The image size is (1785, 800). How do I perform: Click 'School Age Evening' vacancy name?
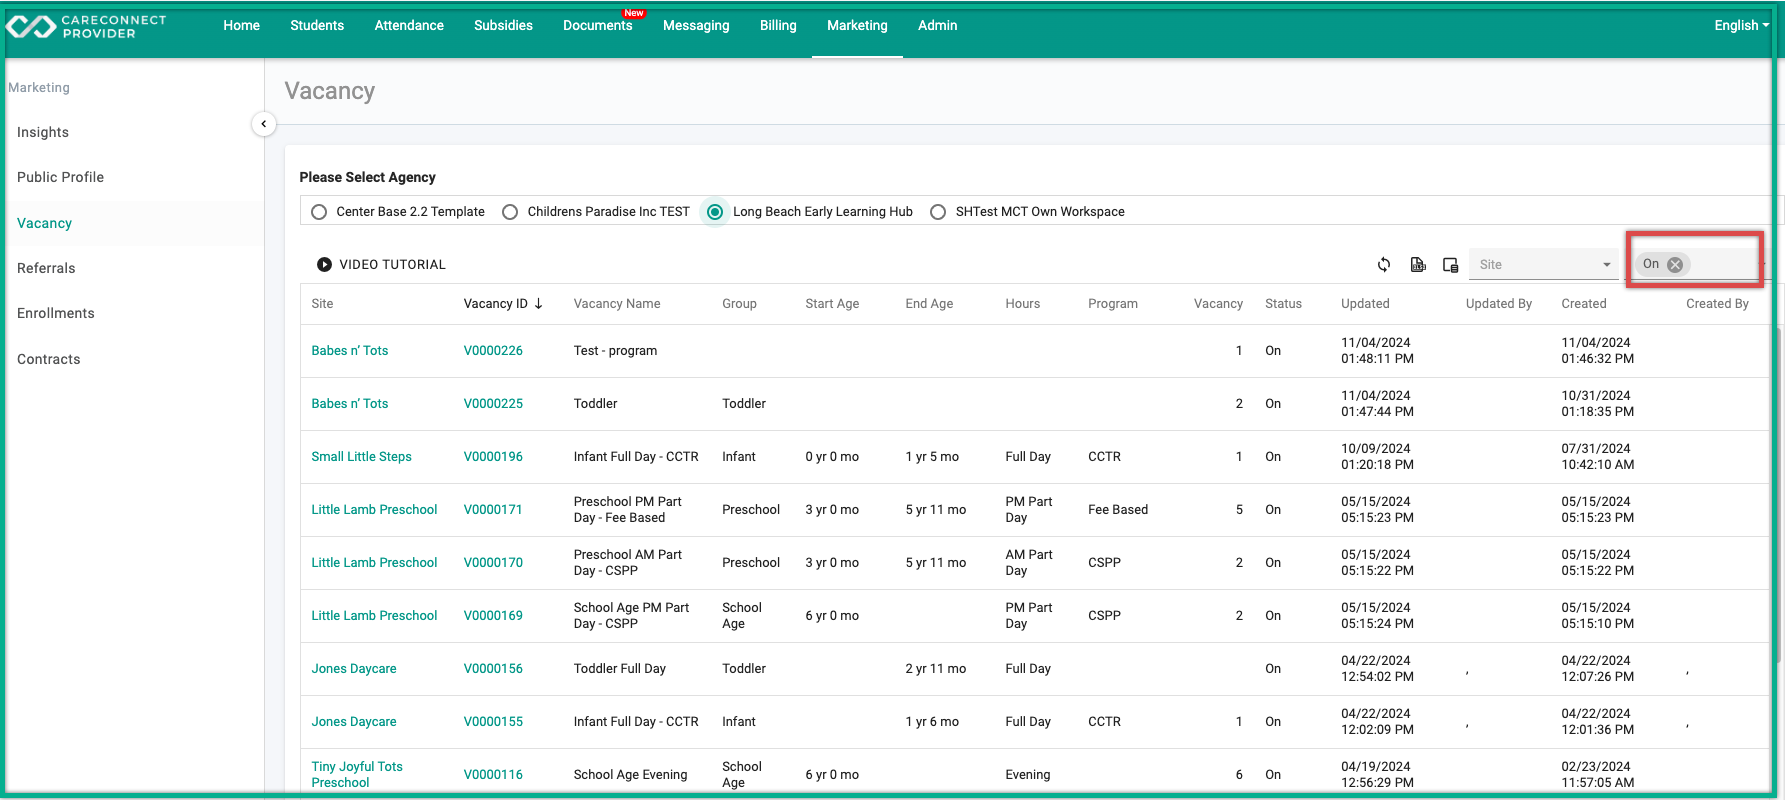(630, 775)
